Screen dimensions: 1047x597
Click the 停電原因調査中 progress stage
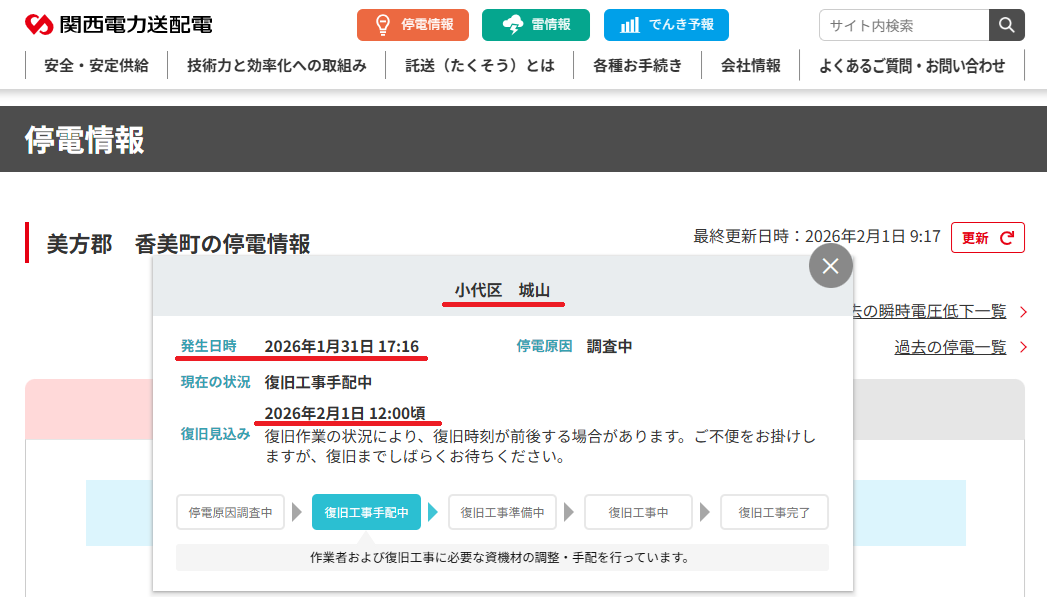click(x=230, y=511)
